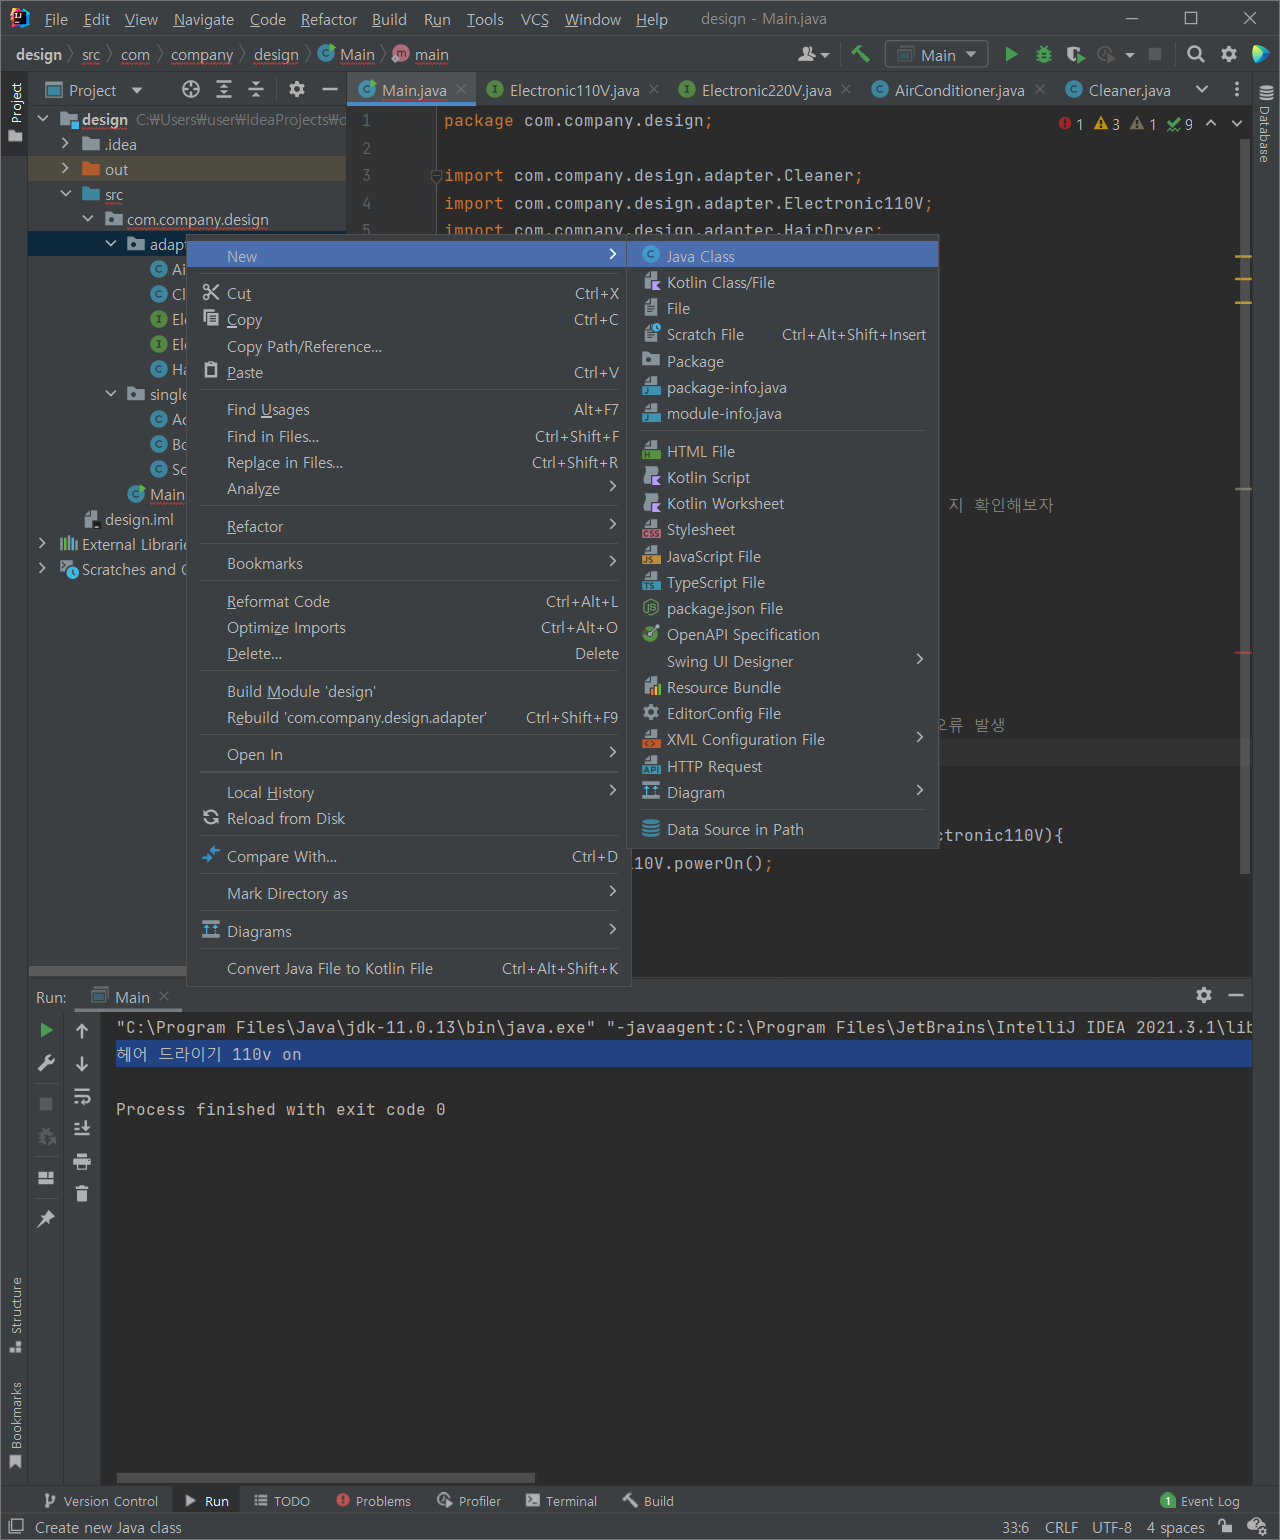Click the Run console horizontal scrollbar
Image resolution: width=1280 pixels, height=1540 pixels.
coord(326,1477)
